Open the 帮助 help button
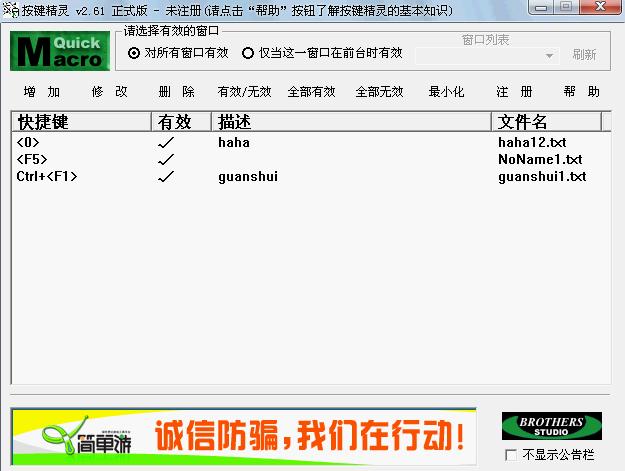The image size is (625, 471). click(582, 92)
